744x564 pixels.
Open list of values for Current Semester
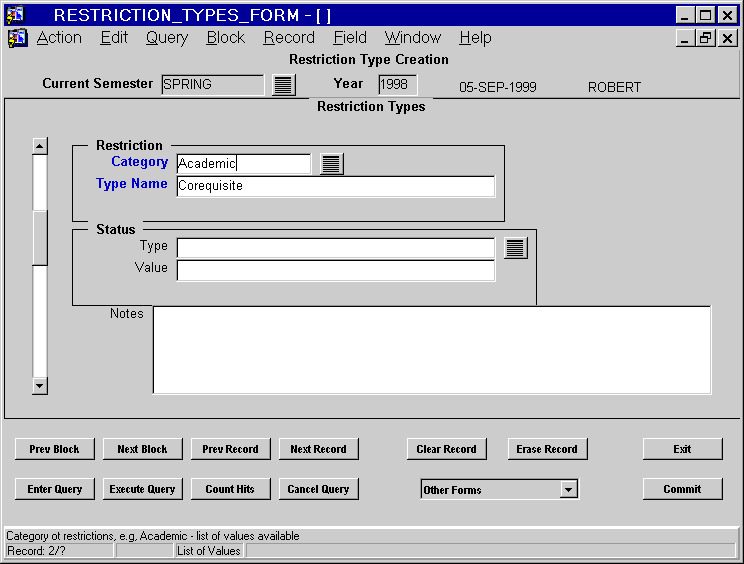tap(284, 85)
